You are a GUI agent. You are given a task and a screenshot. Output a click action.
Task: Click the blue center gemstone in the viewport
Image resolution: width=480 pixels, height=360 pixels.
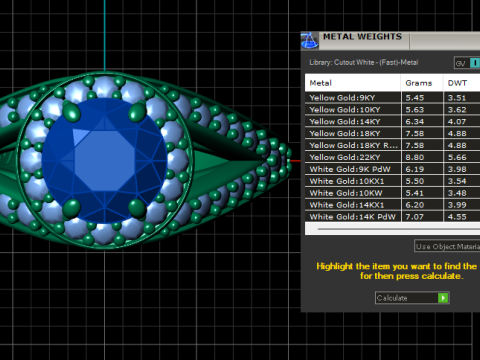point(104,161)
